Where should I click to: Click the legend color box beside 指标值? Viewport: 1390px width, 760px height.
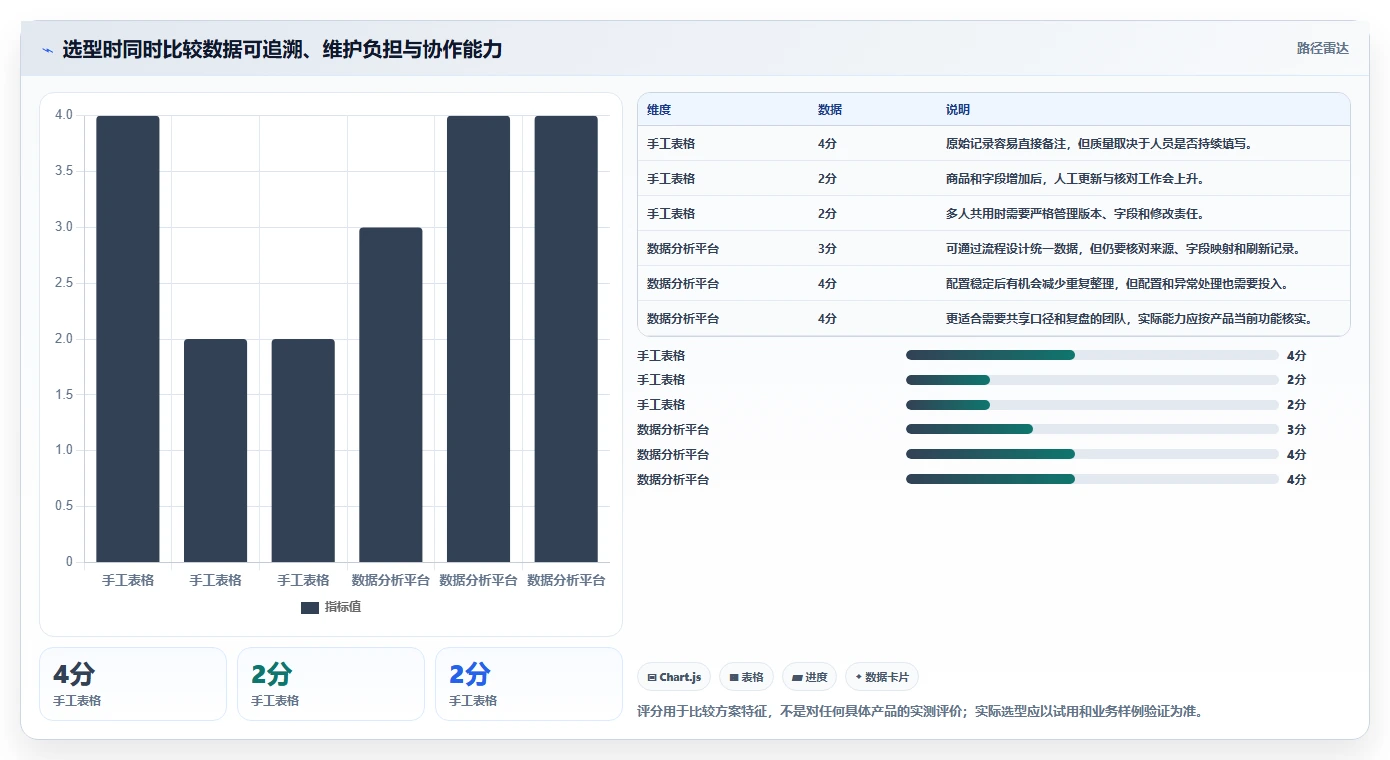point(310,607)
